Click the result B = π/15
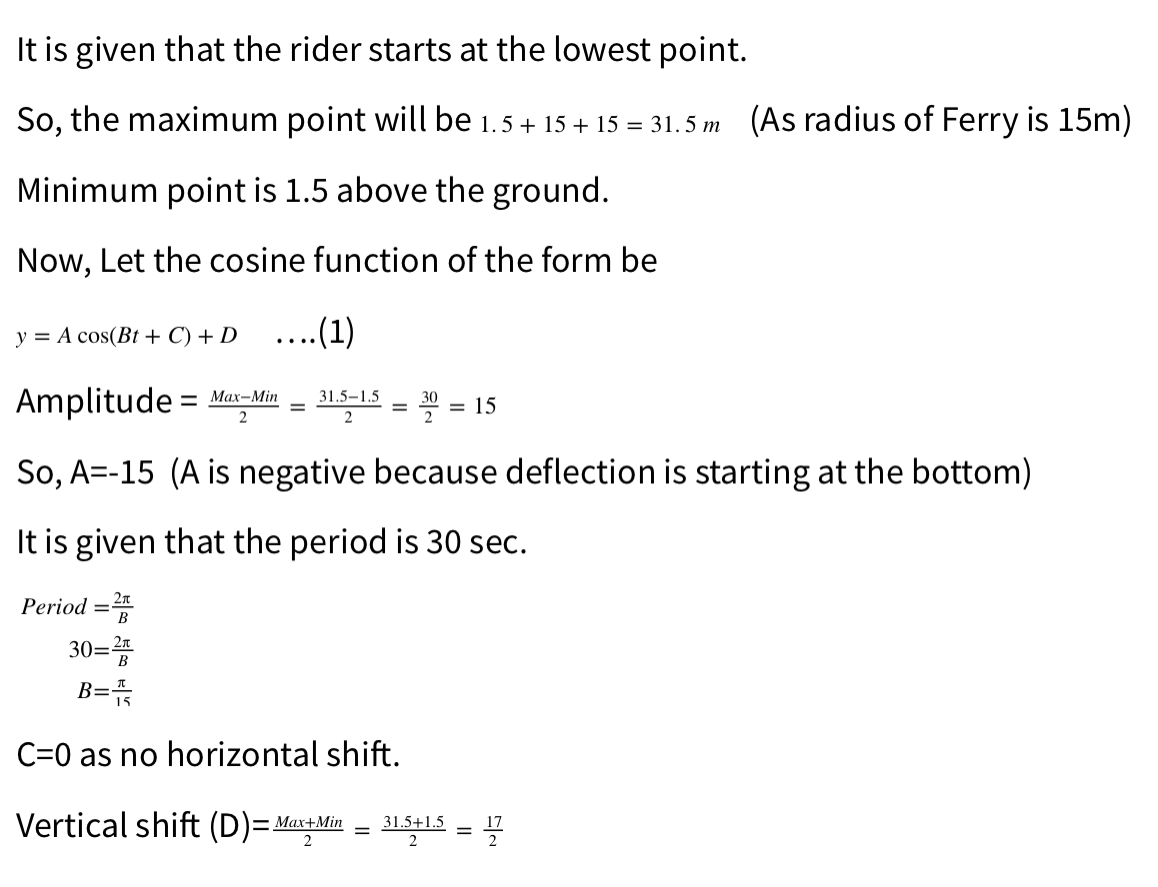The width and height of the screenshot is (1158, 887). [104, 691]
